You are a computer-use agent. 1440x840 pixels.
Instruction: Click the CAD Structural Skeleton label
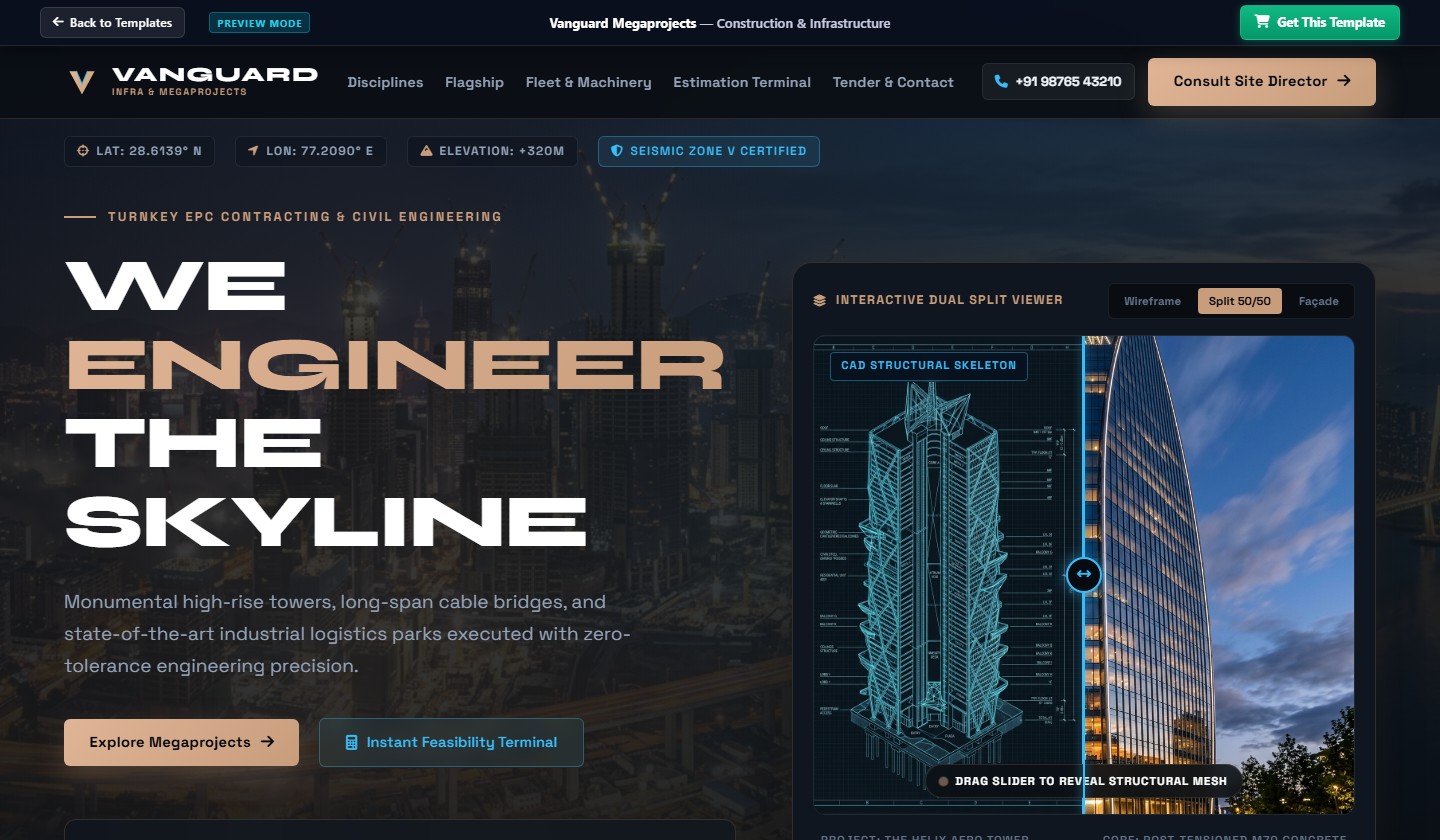[x=928, y=365]
